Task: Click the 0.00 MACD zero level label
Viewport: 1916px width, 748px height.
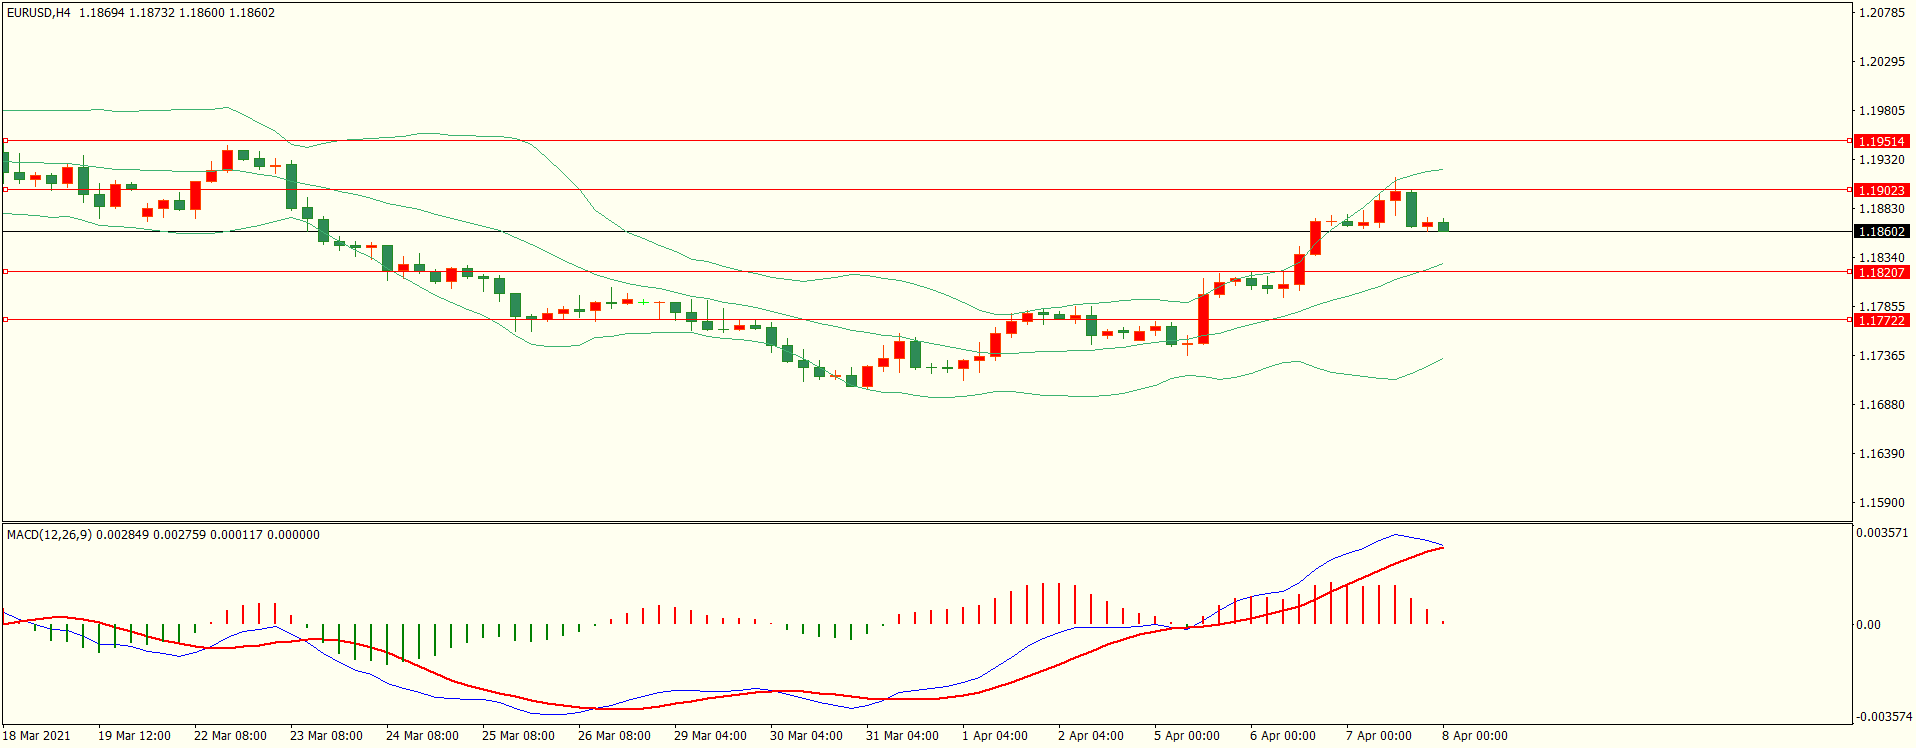Action: (1868, 625)
